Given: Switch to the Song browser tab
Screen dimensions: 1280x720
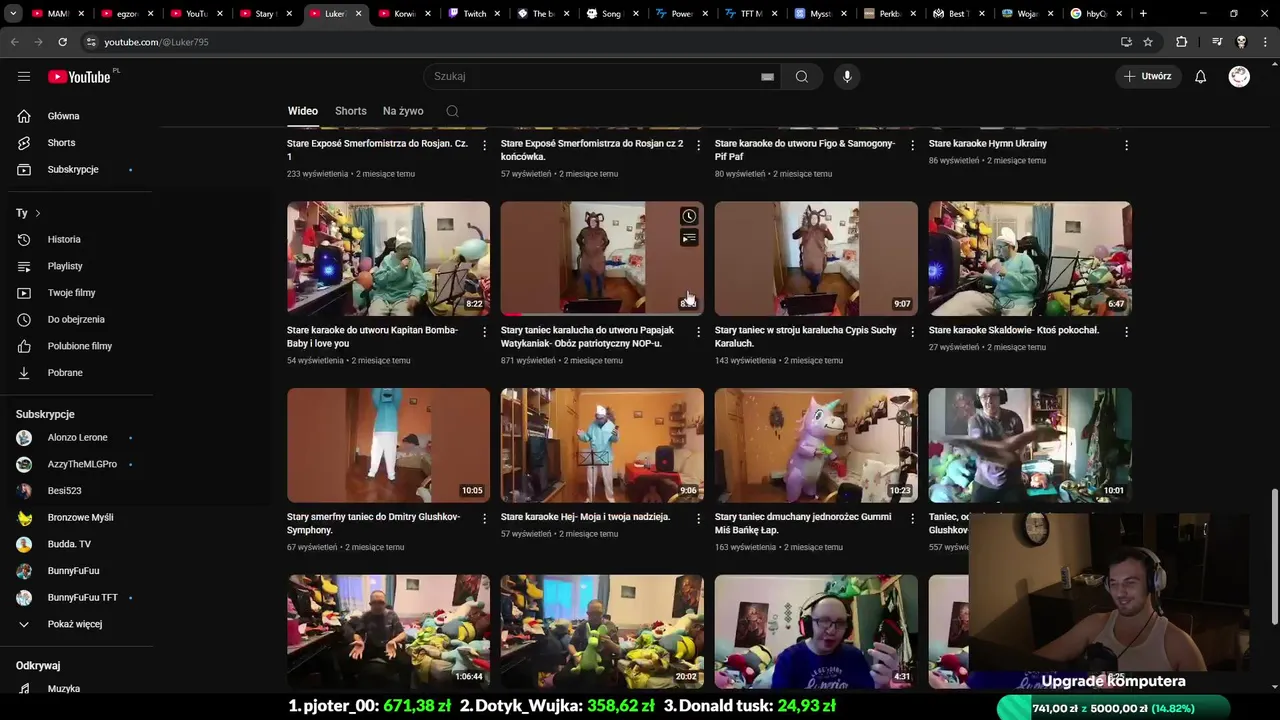Looking at the screenshot, I should click(x=611, y=14).
